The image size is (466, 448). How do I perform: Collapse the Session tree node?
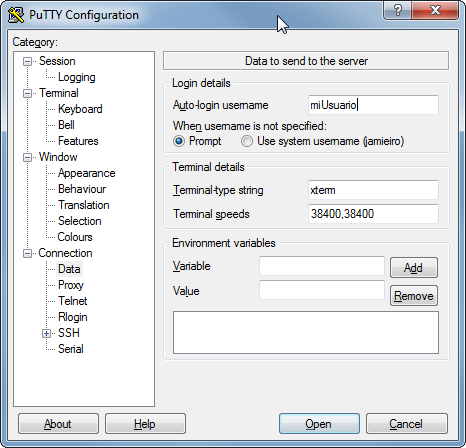[x=27, y=61]
